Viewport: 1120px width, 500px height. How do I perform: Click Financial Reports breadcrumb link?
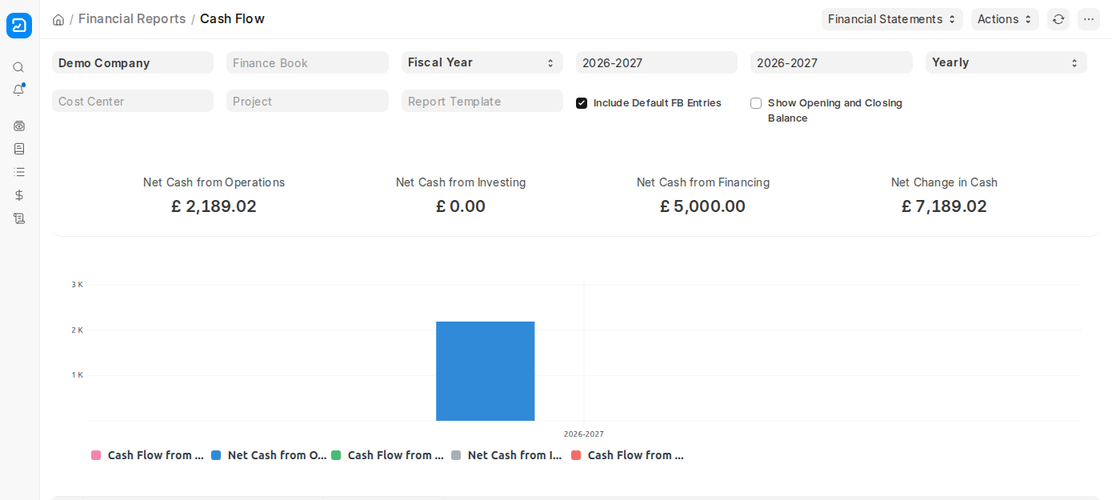pos(132,19)
